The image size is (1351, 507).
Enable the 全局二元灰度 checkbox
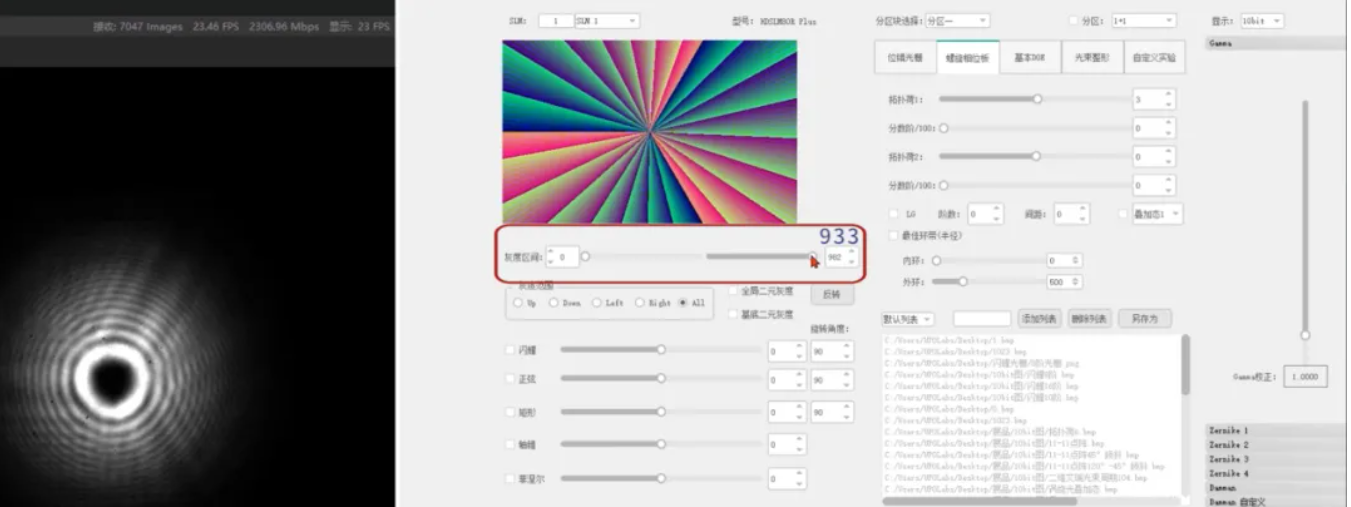[734, 291]
